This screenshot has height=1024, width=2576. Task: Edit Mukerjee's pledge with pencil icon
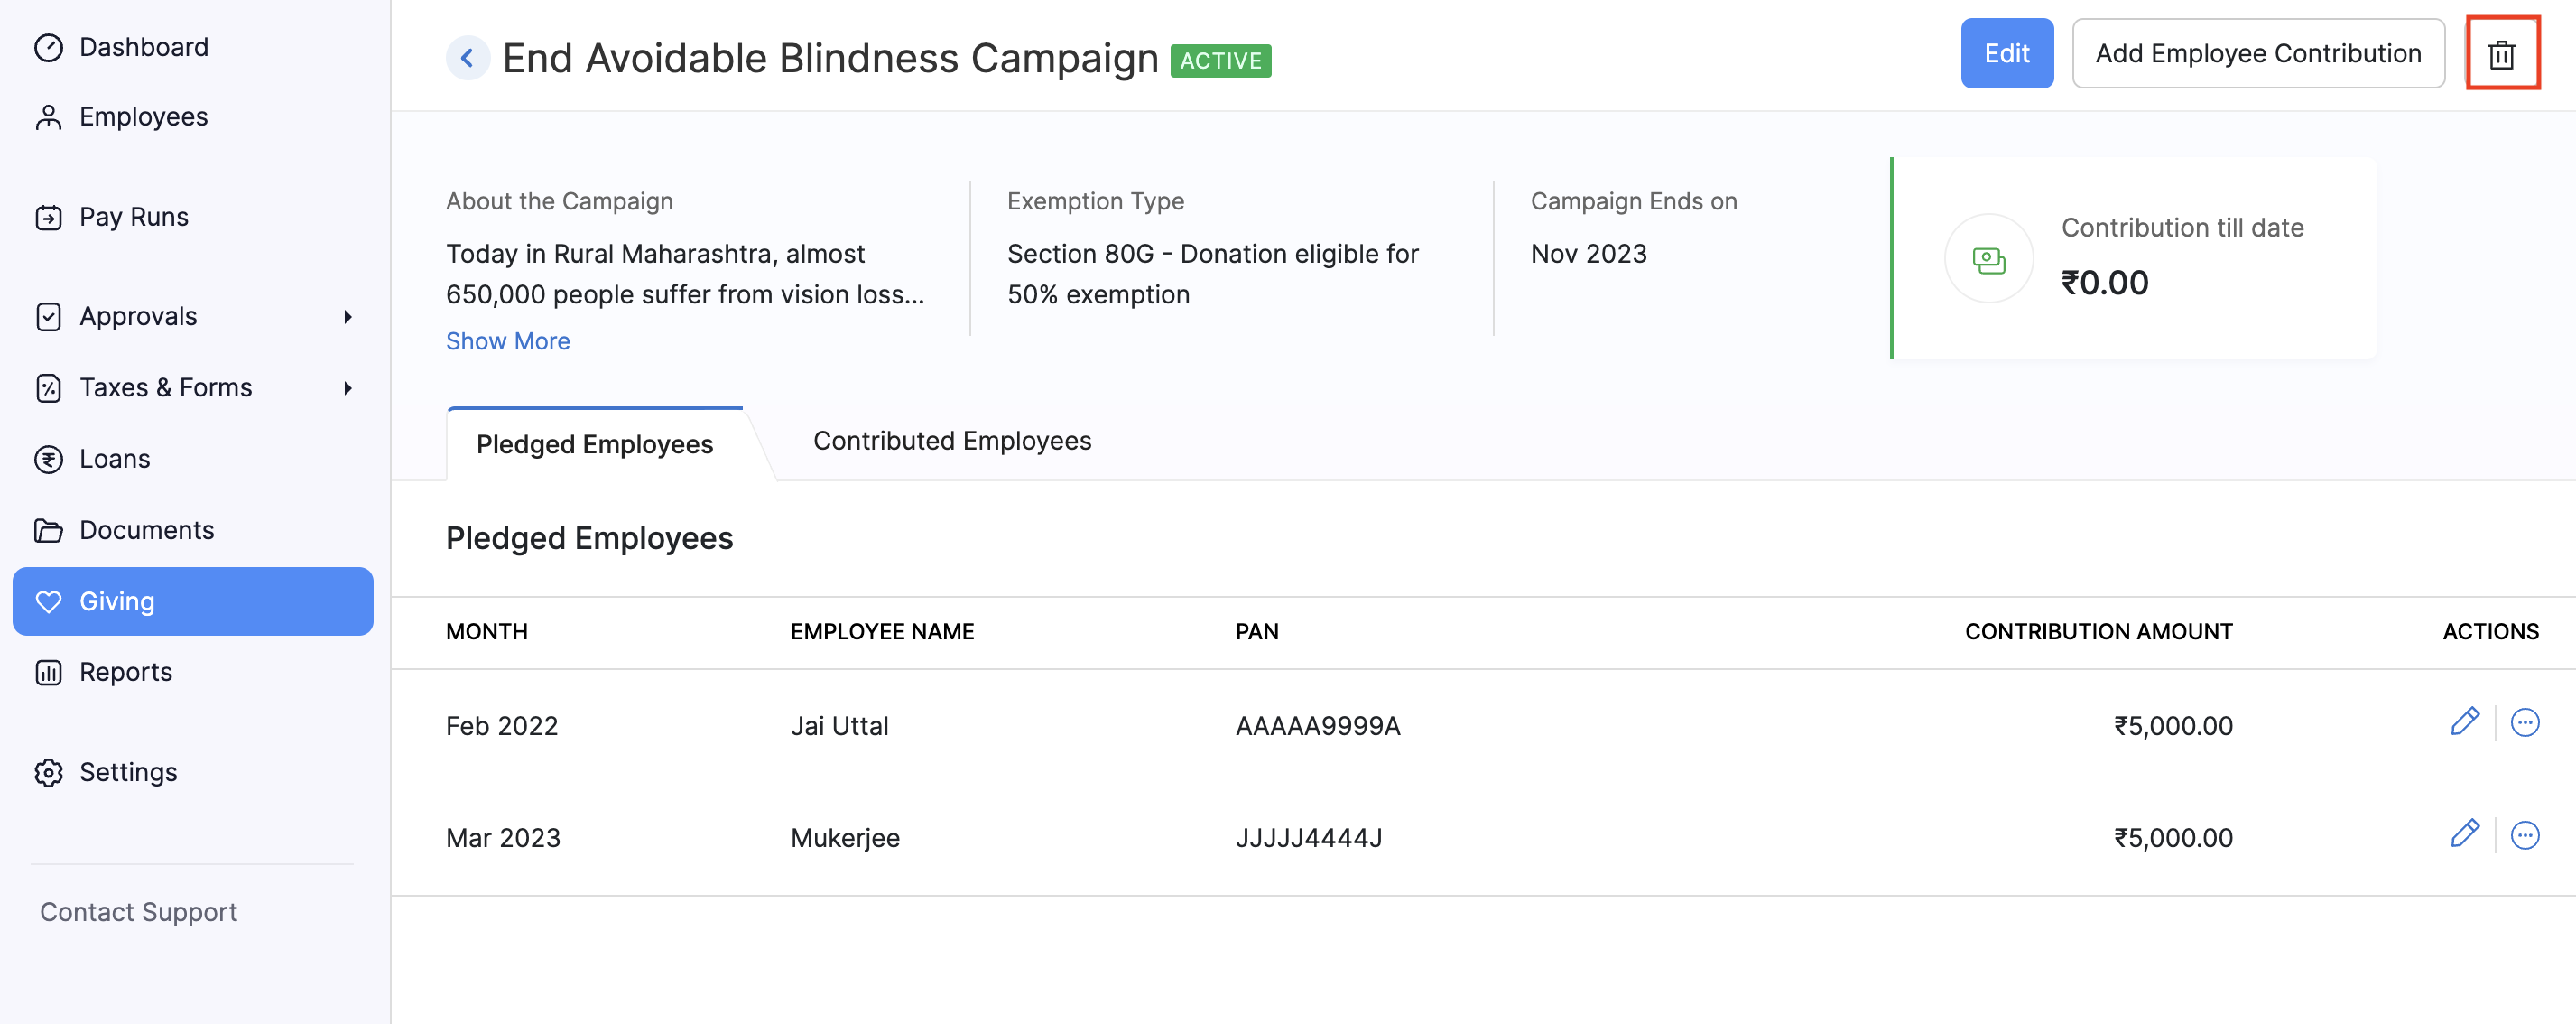tap(2464, 834)
